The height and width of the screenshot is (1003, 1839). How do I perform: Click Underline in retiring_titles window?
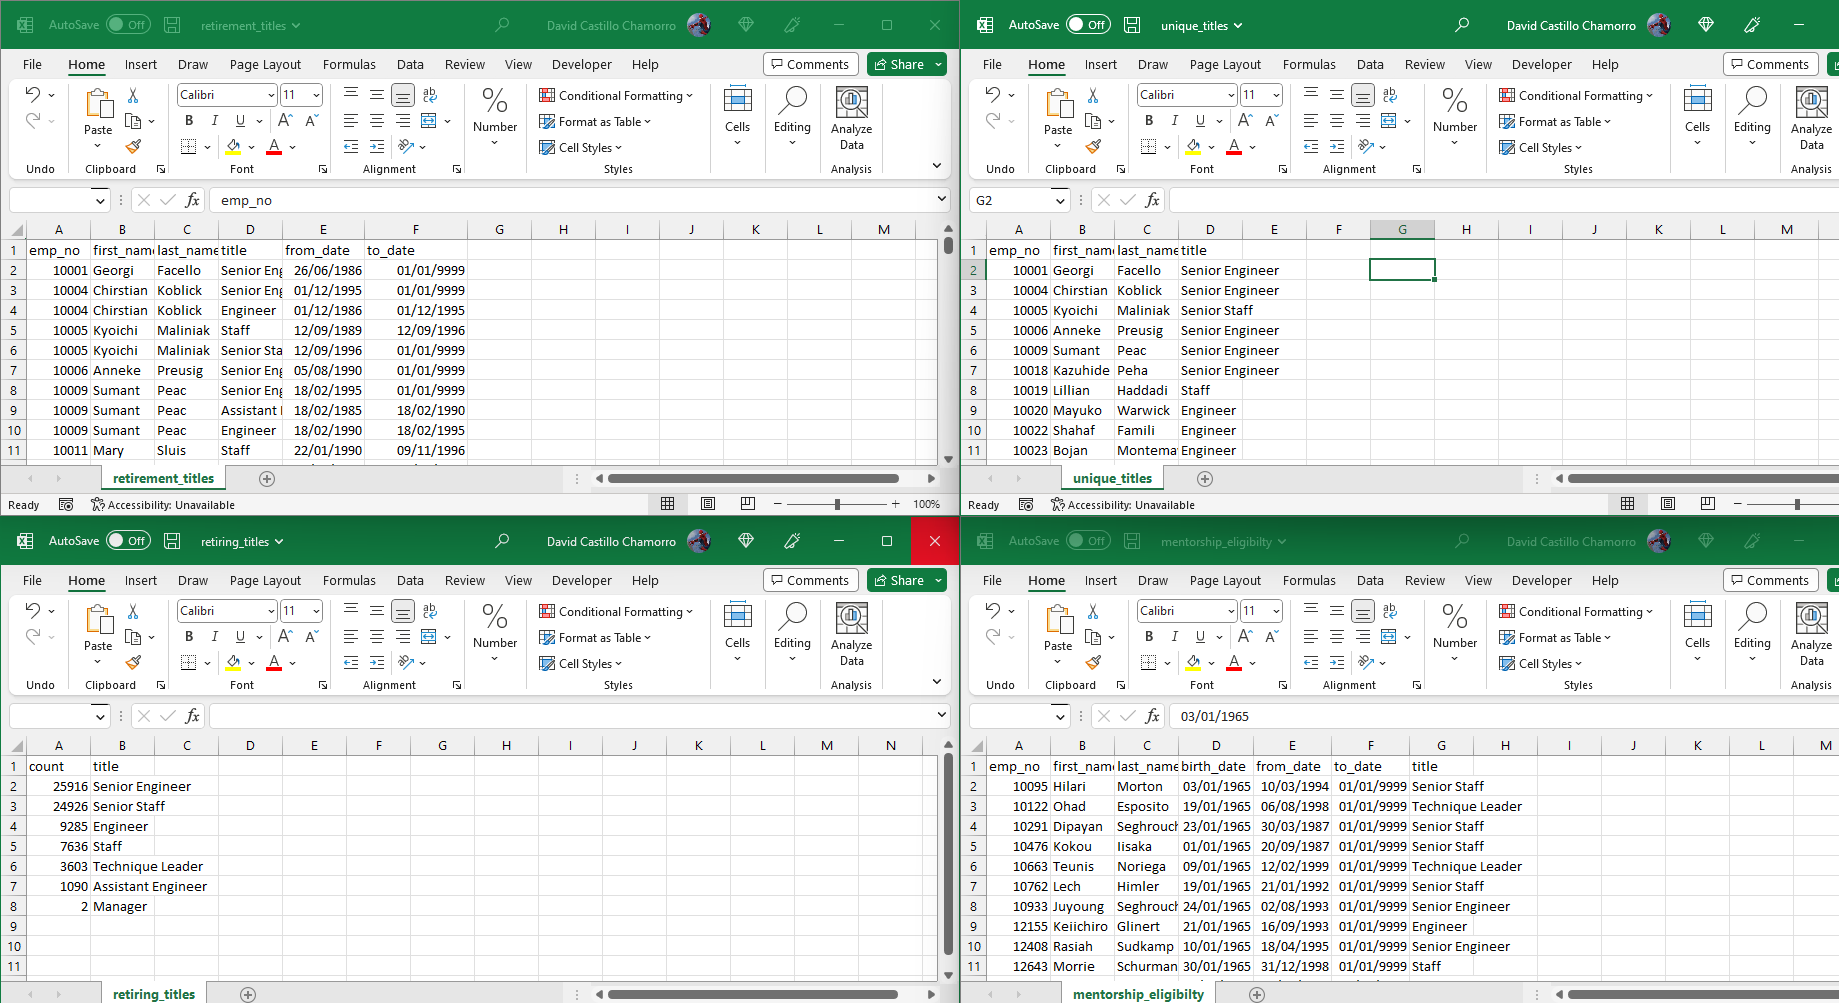pyautogui.click(x=240, y=636)
